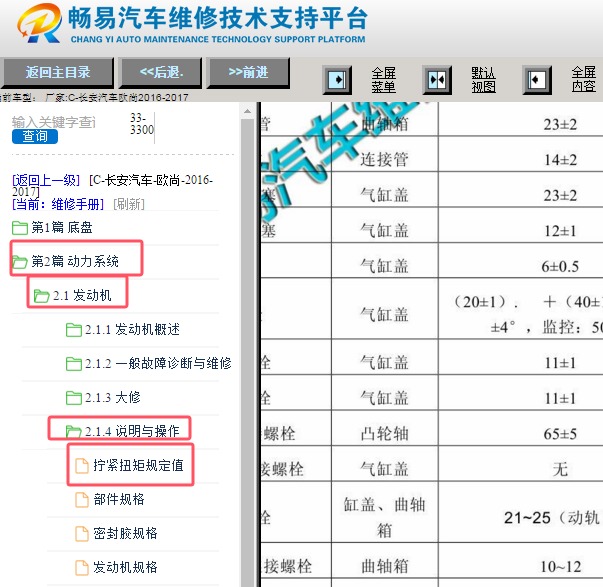
Task: Click the 33-3300 text beside search
Action: coord(142,123)
